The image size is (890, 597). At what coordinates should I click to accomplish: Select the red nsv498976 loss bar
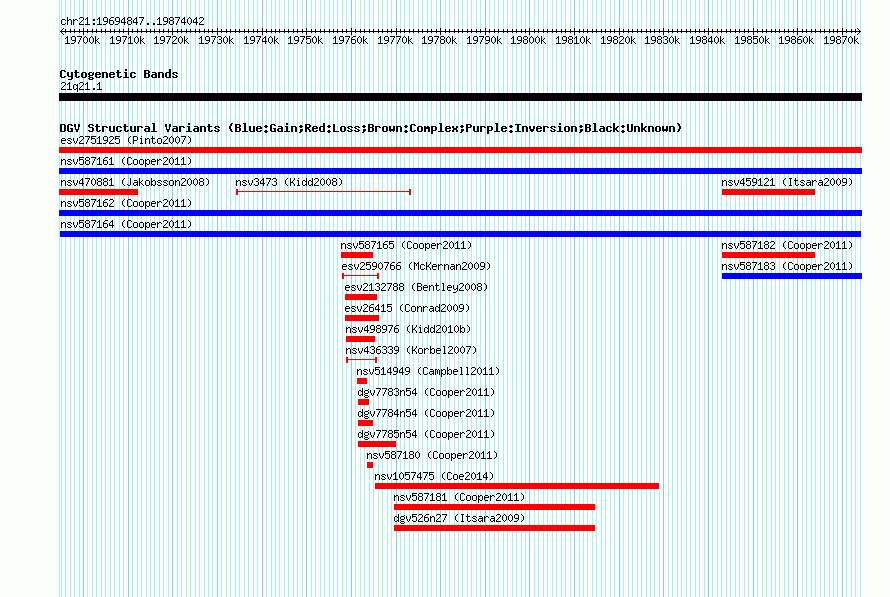pyautogui.click(x=360, y=339)
